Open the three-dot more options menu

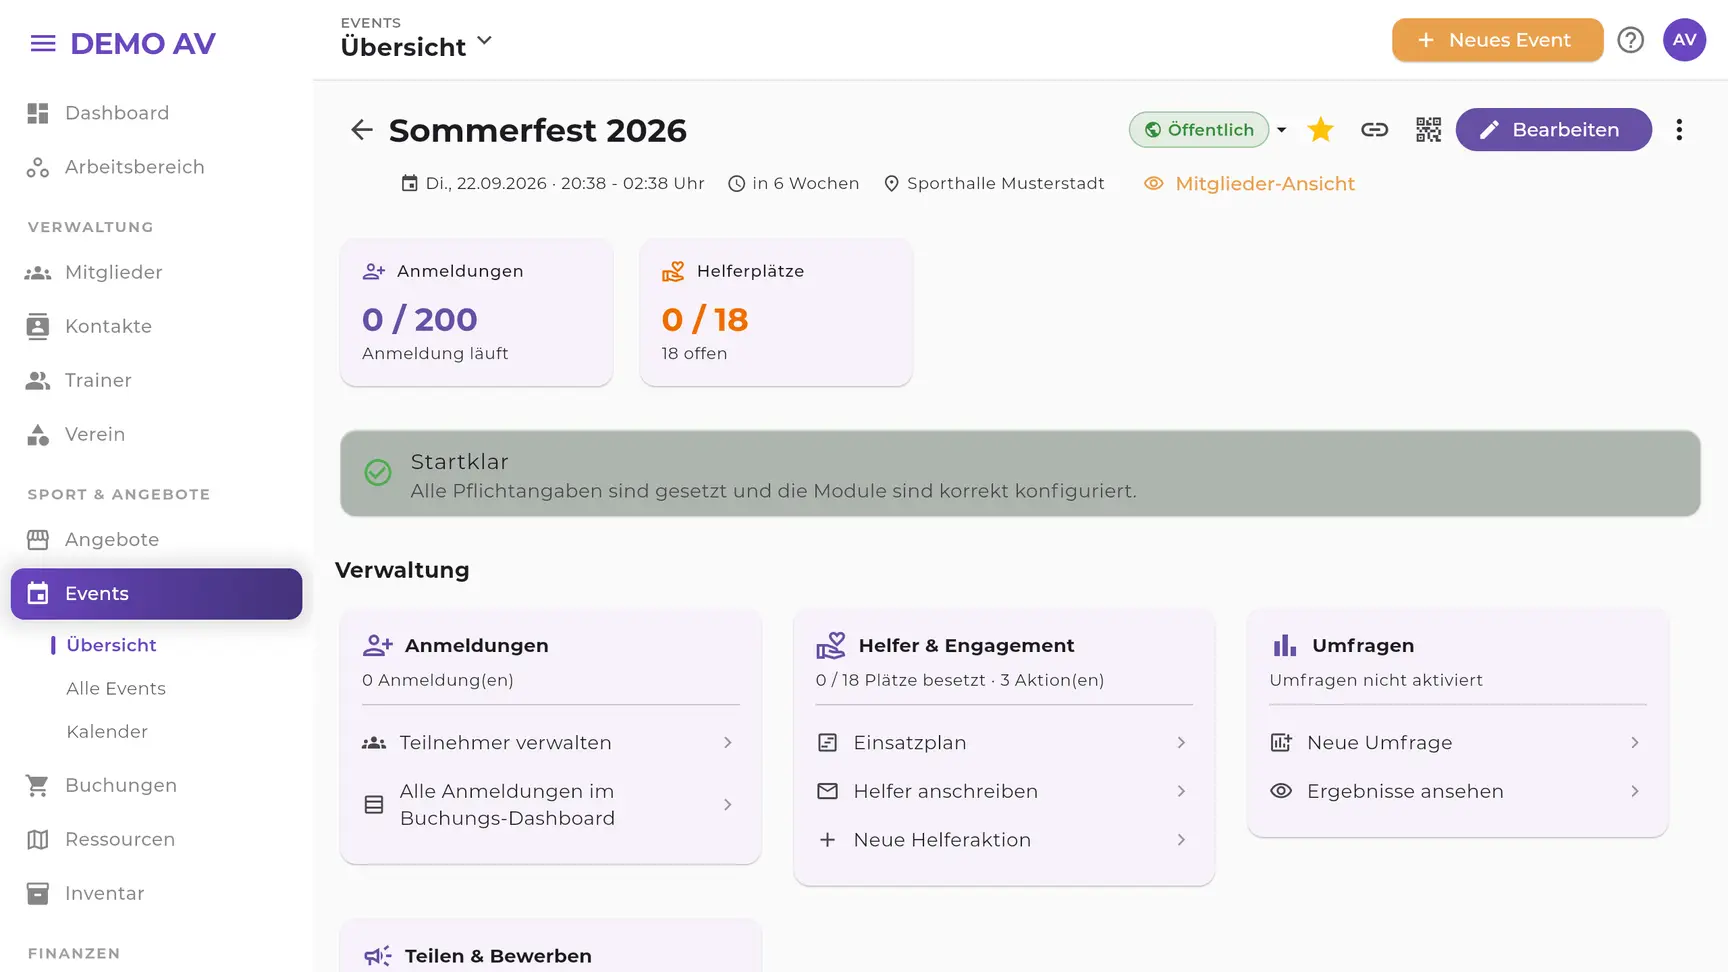point(1679,130)
